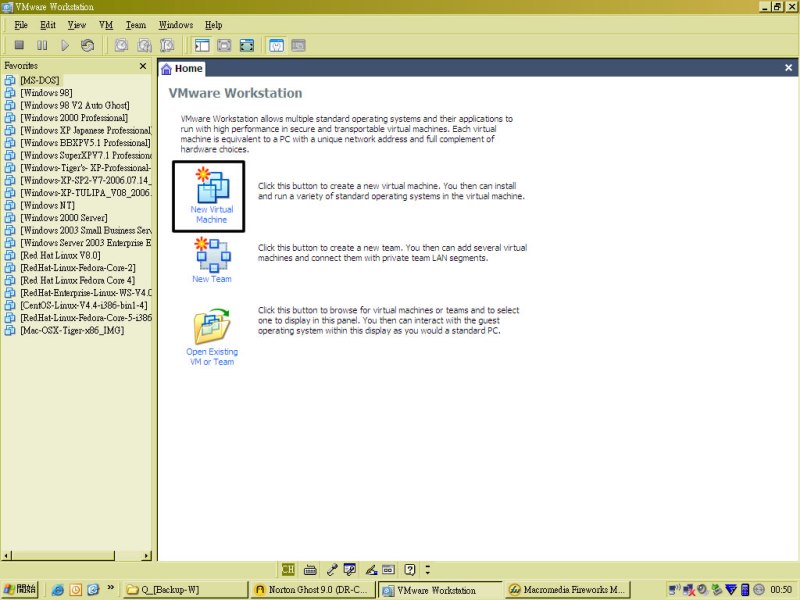This screenshot has height=600, width=800.
Task: Click the CH language bar indicator
Action: click(288, 569)
